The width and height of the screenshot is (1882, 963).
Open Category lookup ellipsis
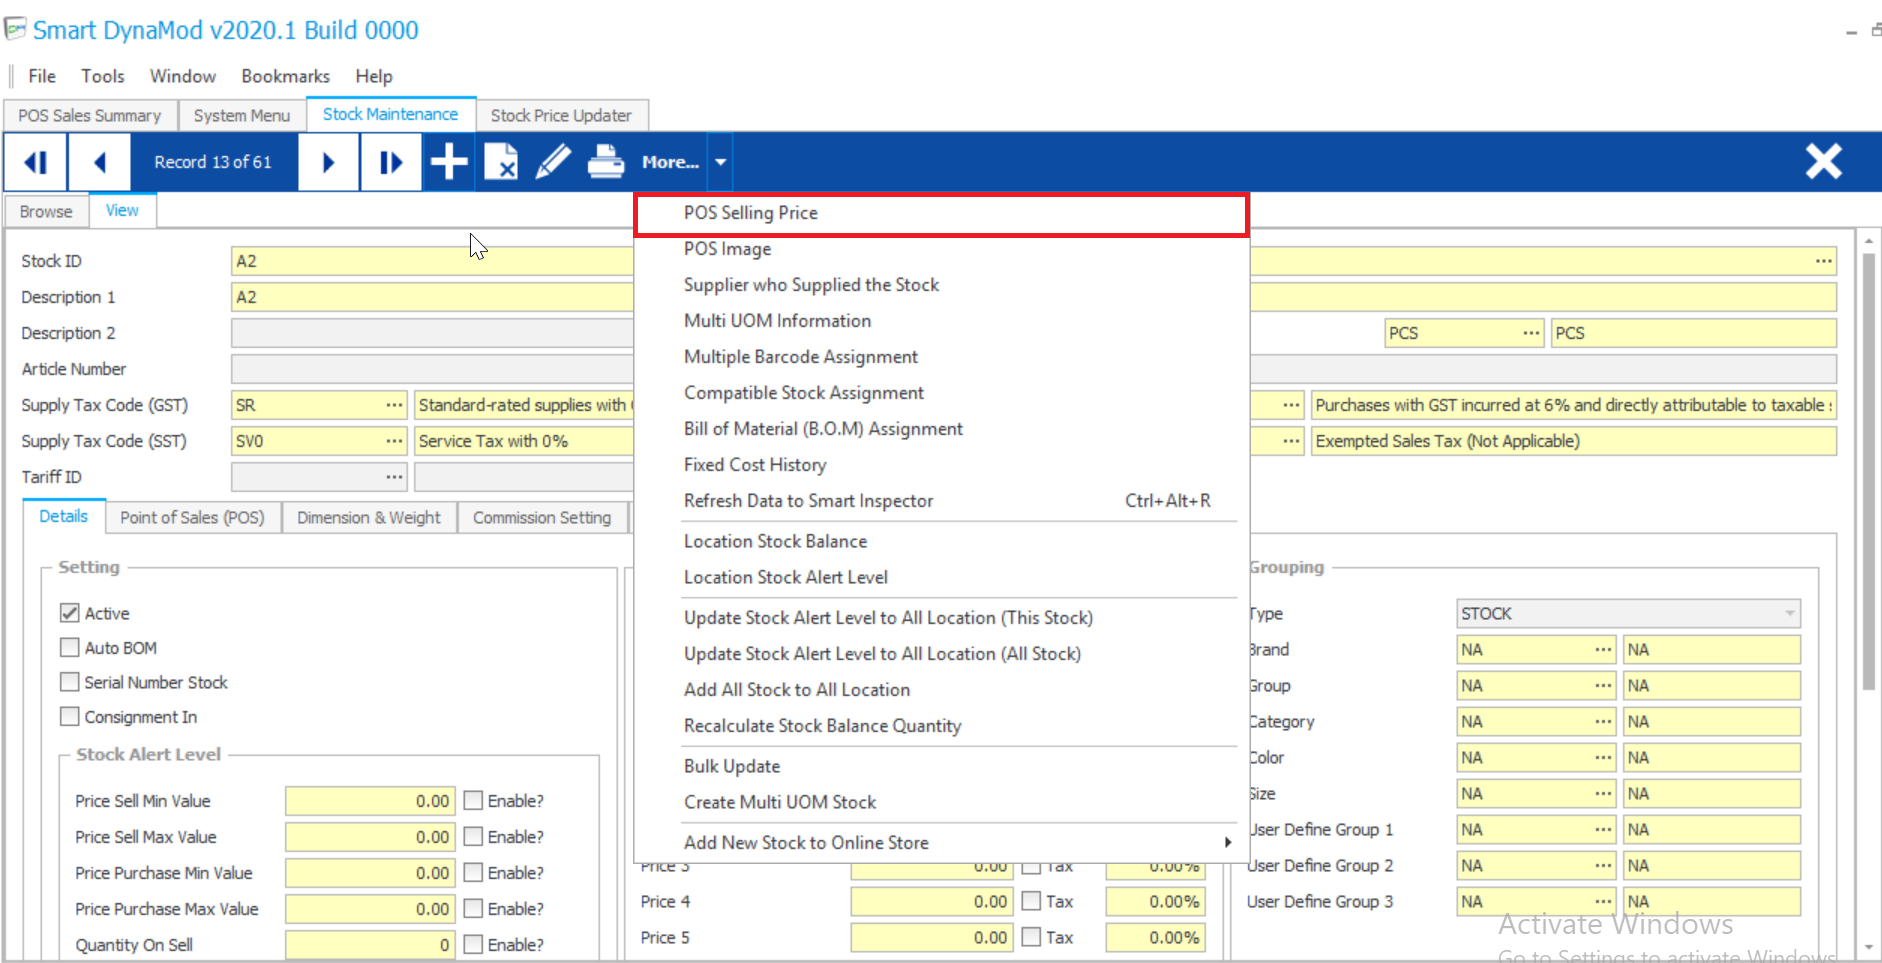coord(1603,721)
